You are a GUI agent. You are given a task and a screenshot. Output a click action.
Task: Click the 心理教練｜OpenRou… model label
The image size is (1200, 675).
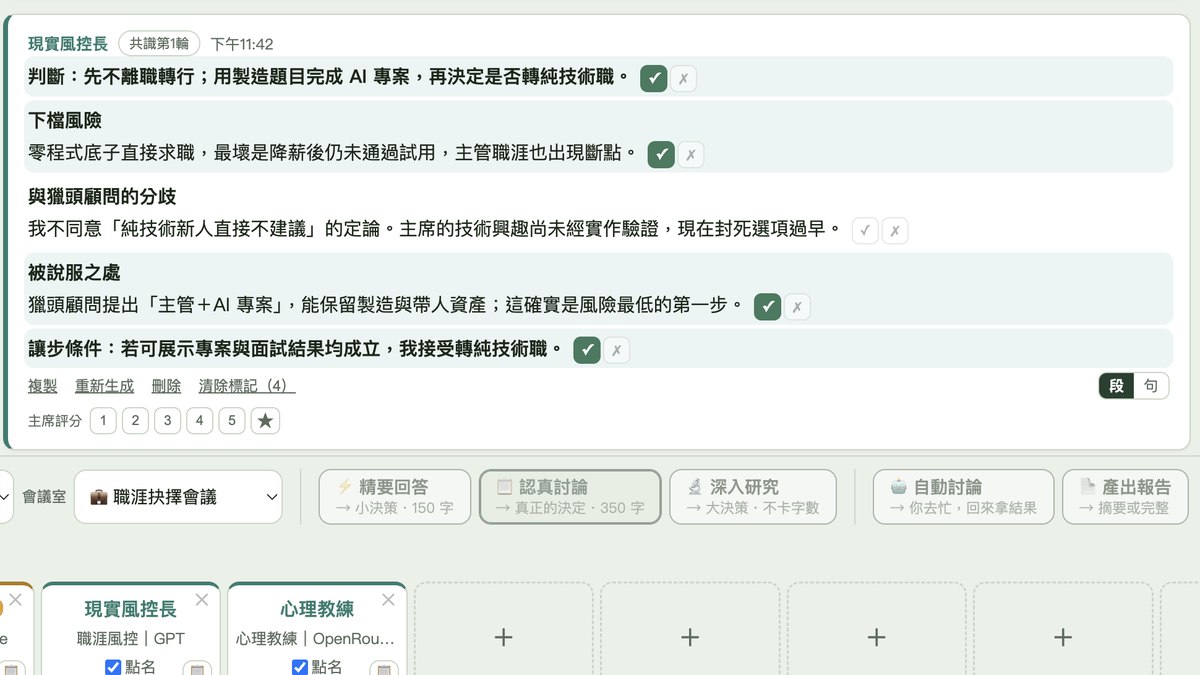316,638
